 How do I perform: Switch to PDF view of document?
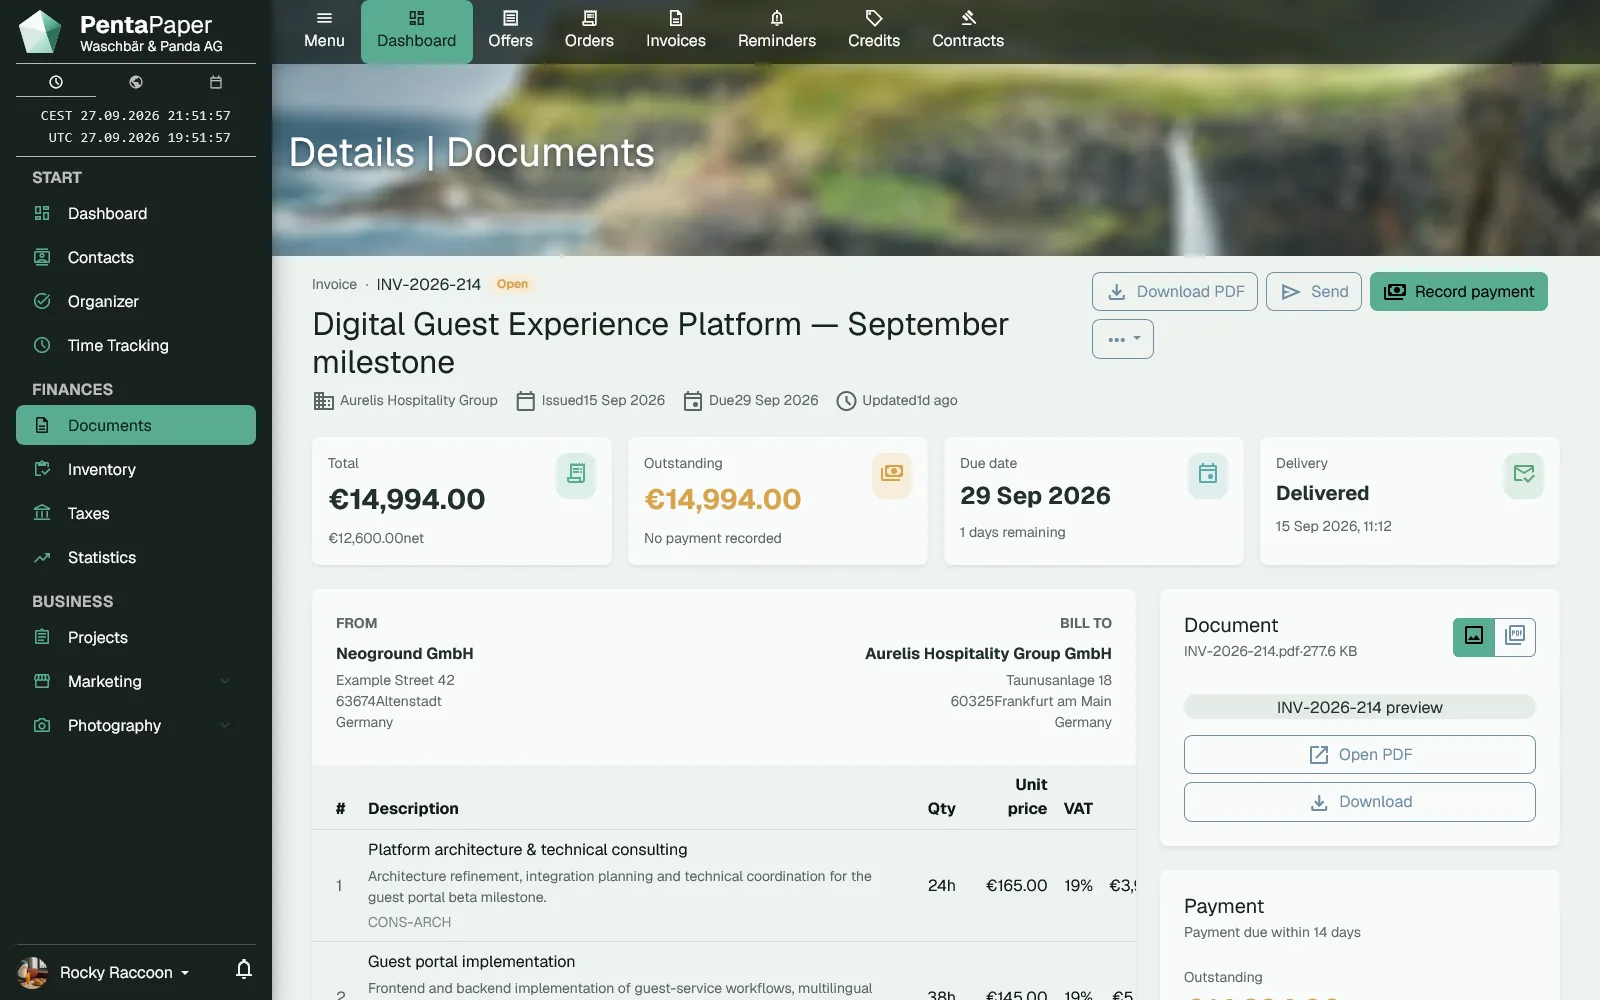click(x=1515, y=636)
